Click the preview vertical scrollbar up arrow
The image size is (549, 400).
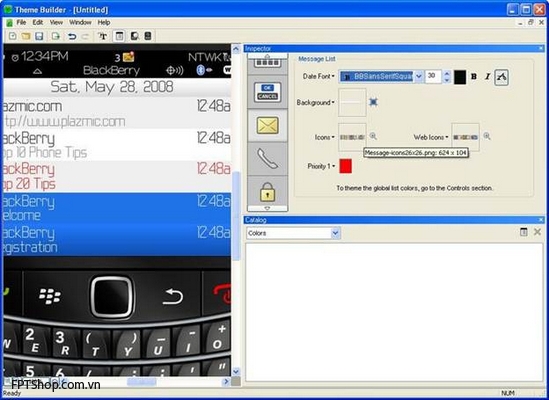click(x=236, y=49)
